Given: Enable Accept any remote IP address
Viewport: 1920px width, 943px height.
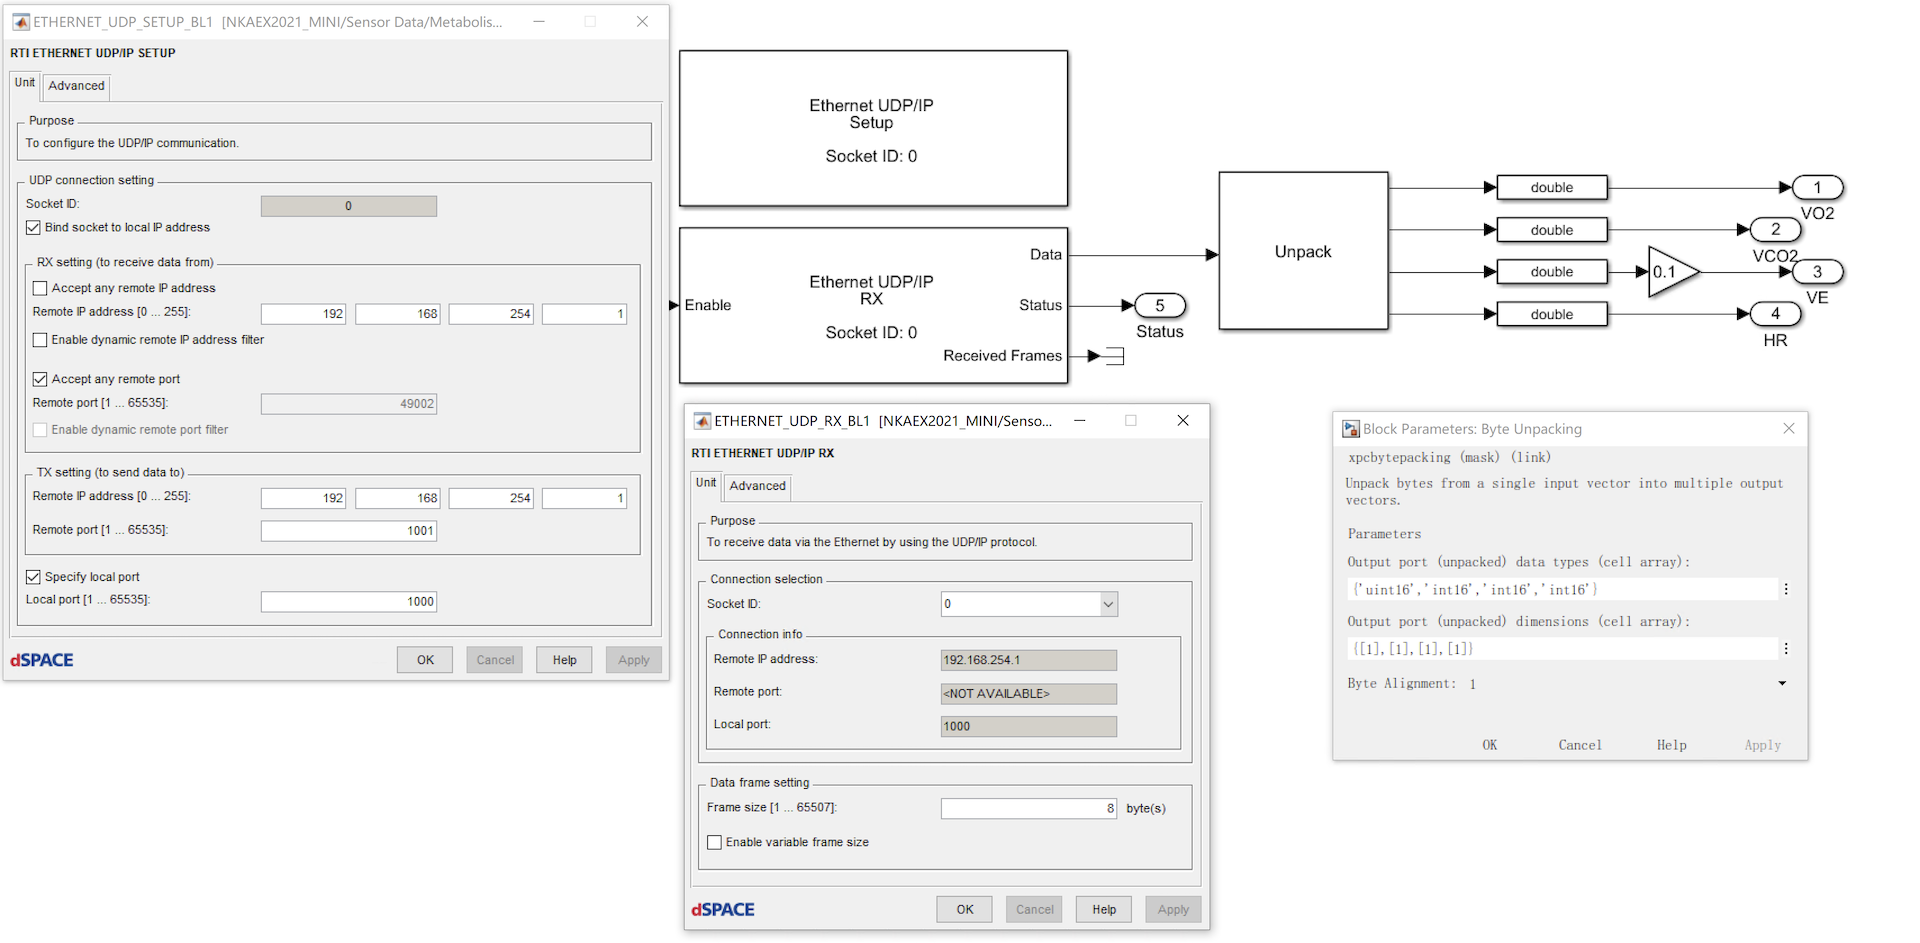Looking at the screenshot, I should pyautogui.click(x=40, y=288).
